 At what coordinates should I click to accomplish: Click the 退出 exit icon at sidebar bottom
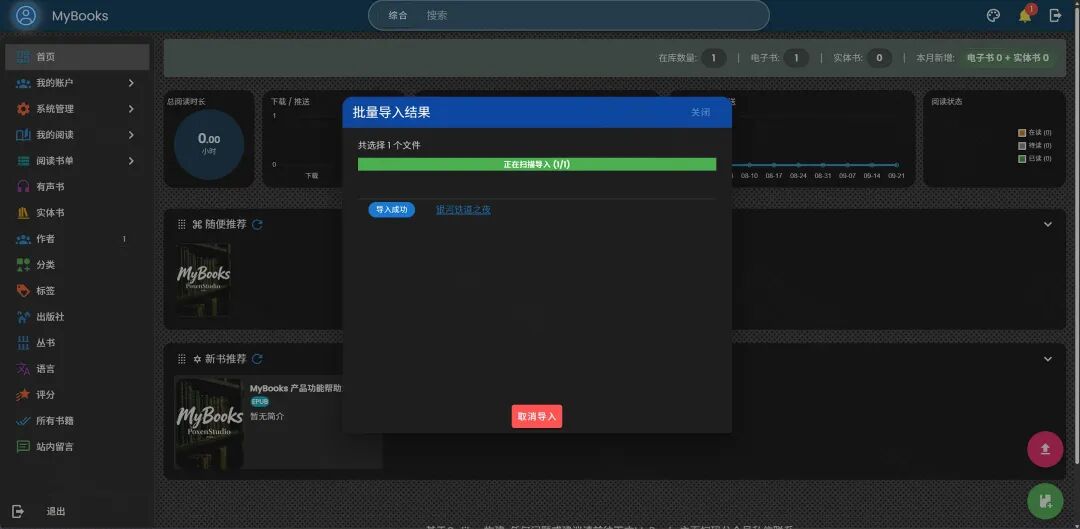pos(19,511)
